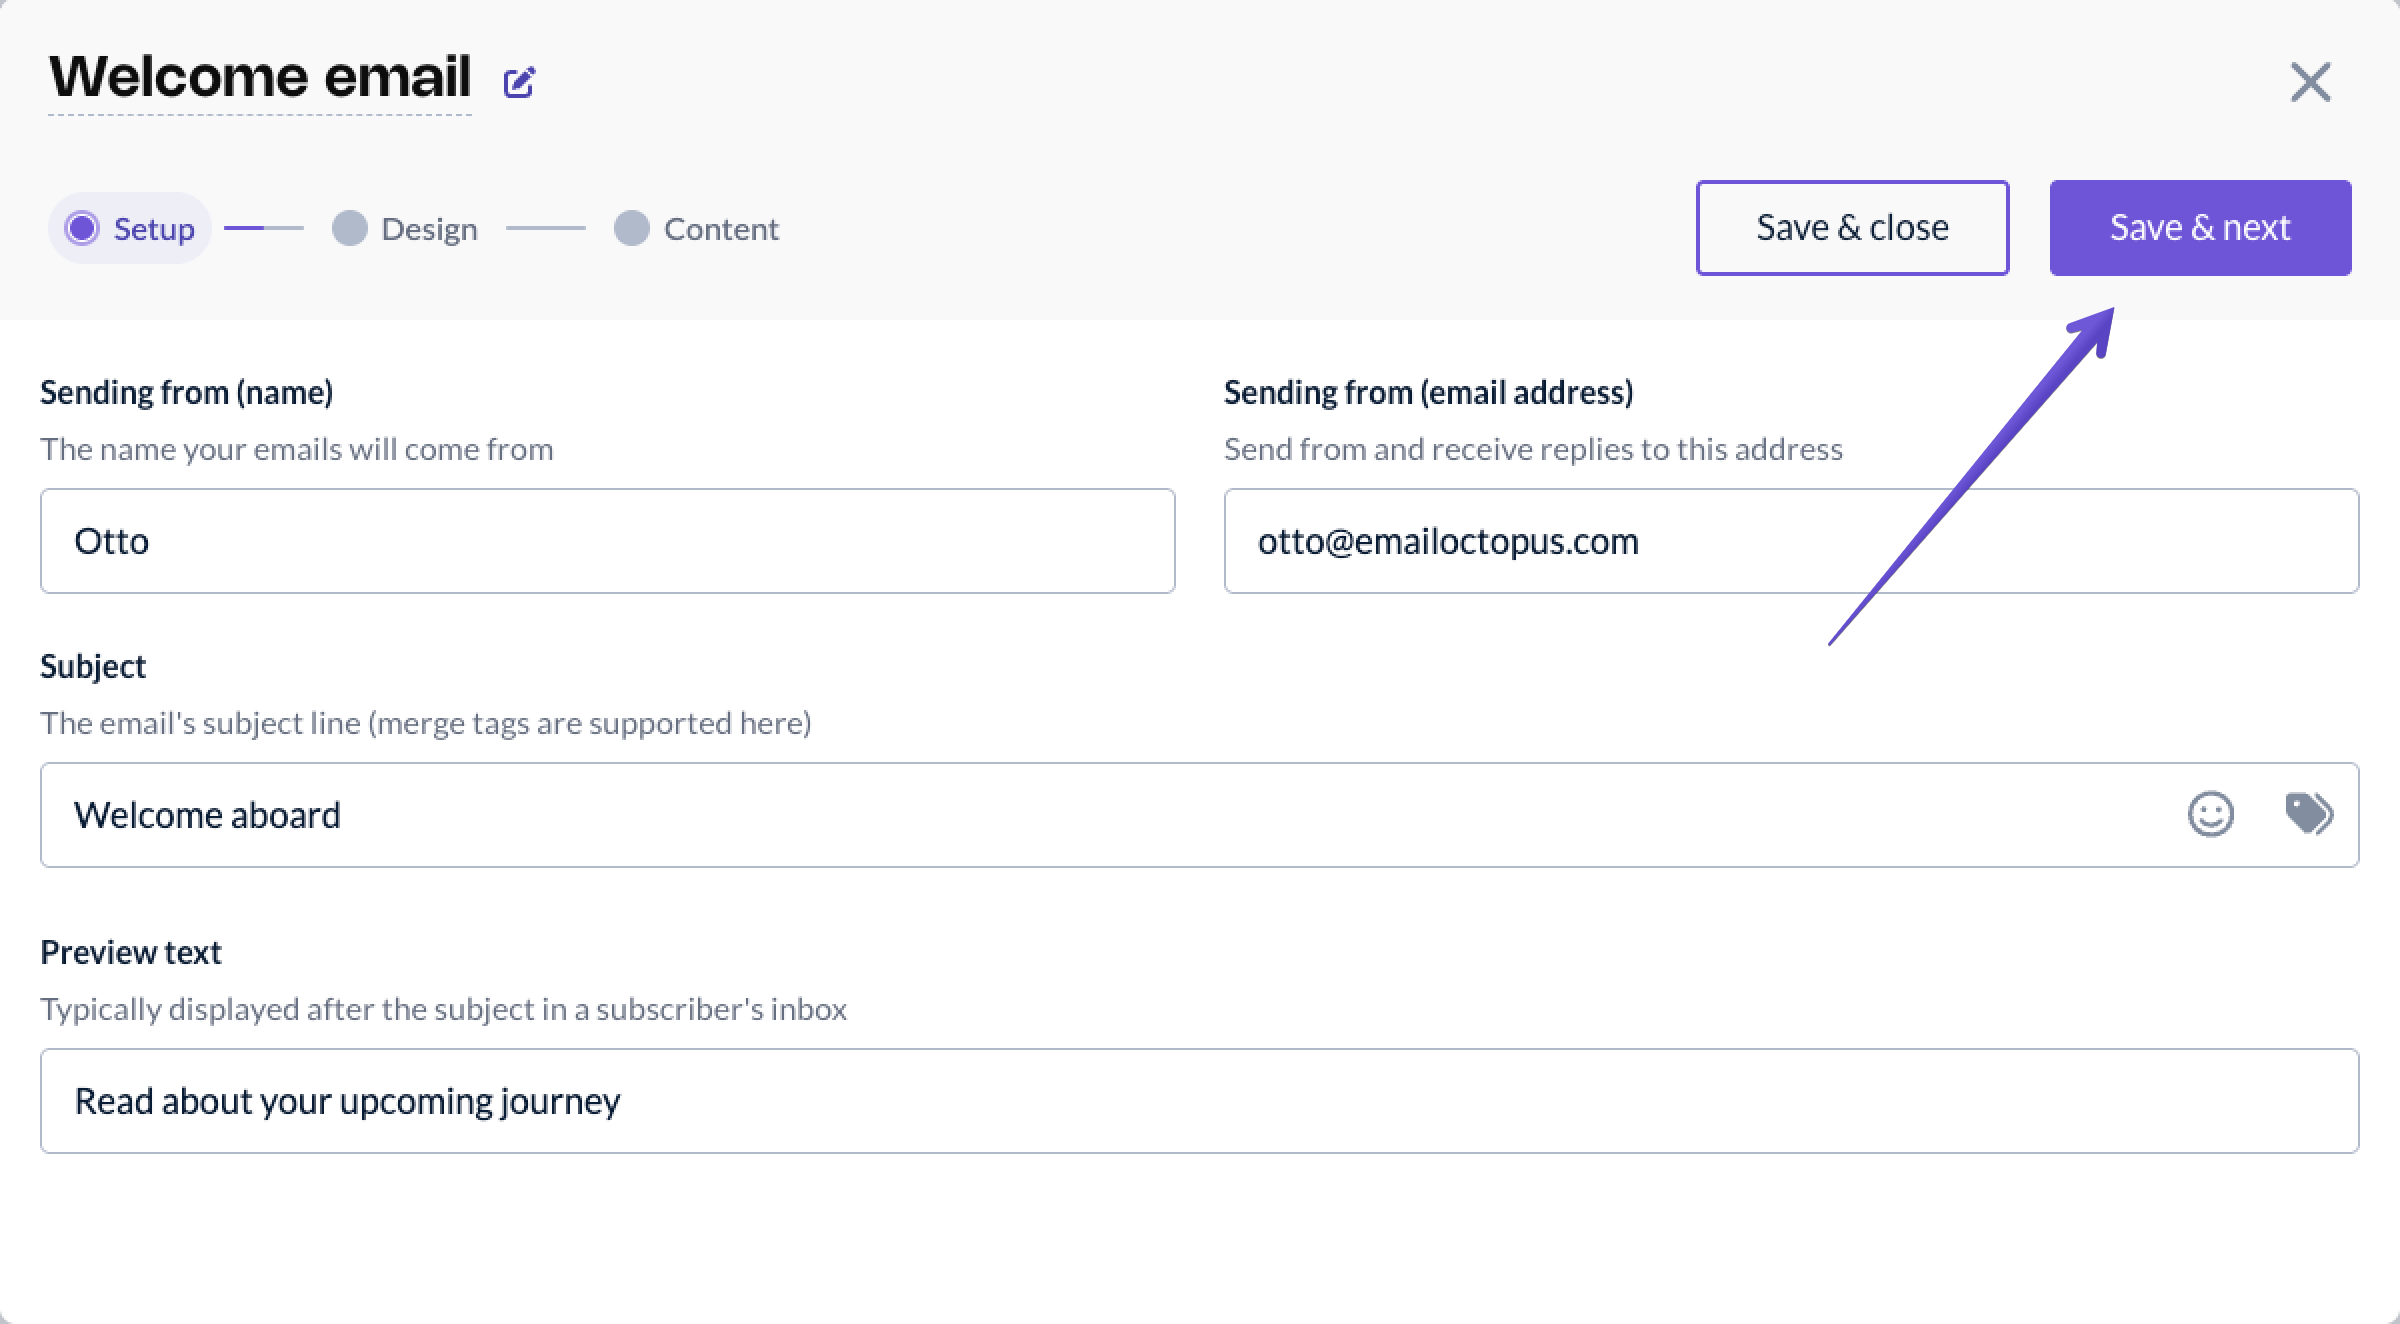Select the Design step circle indicator

point(349,228)
